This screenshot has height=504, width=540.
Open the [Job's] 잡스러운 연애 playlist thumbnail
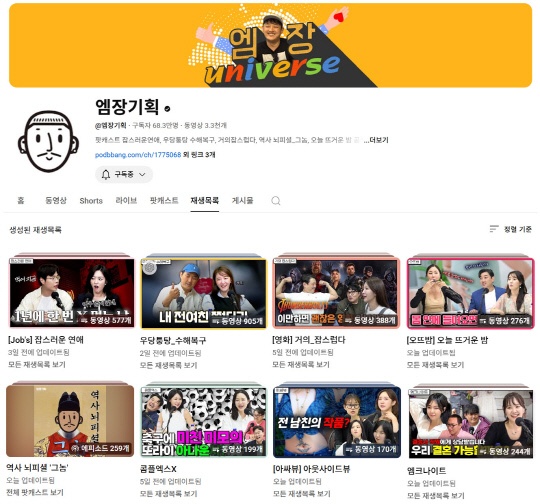[x=72, y=293]
